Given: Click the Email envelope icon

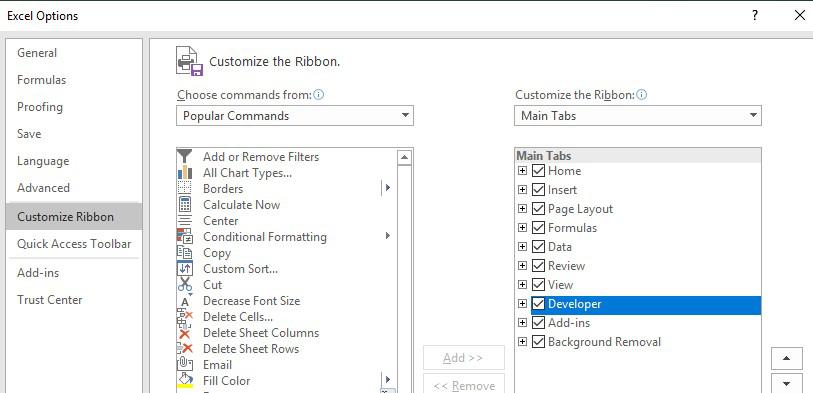Looking at the screenshot, I should click(185, 364).
